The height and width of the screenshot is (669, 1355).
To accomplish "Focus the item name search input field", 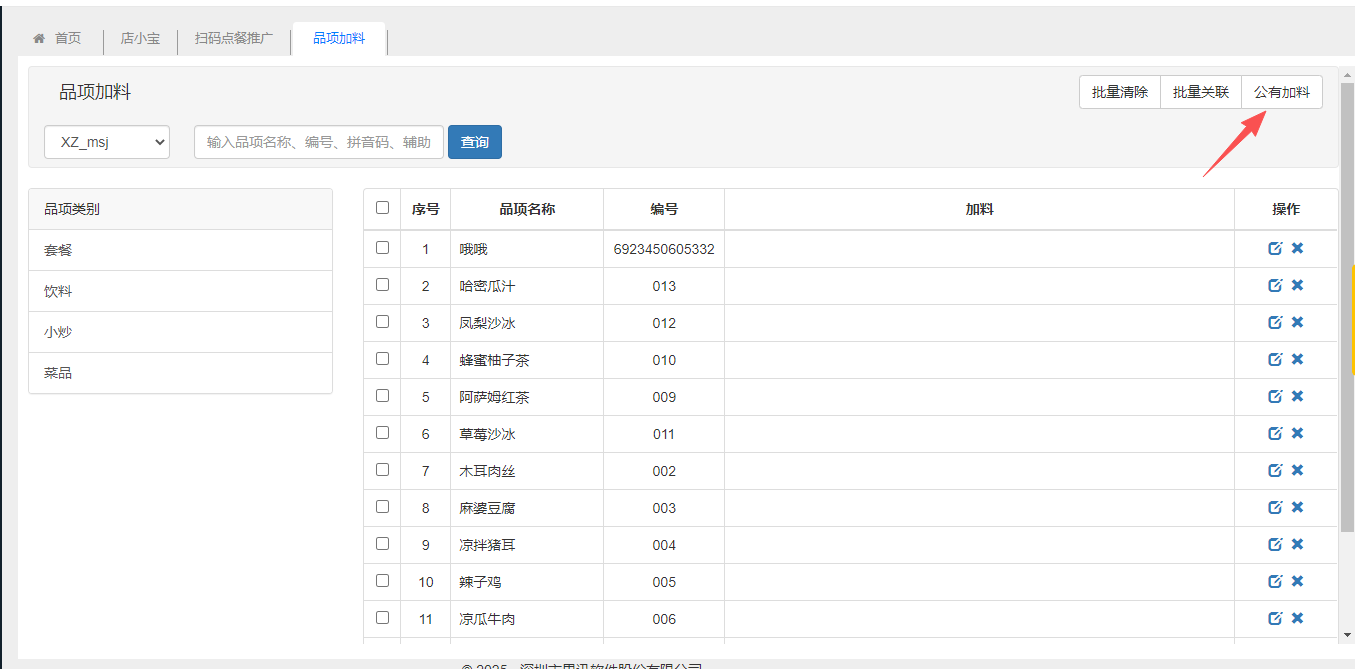I will (x=318, y=142).
